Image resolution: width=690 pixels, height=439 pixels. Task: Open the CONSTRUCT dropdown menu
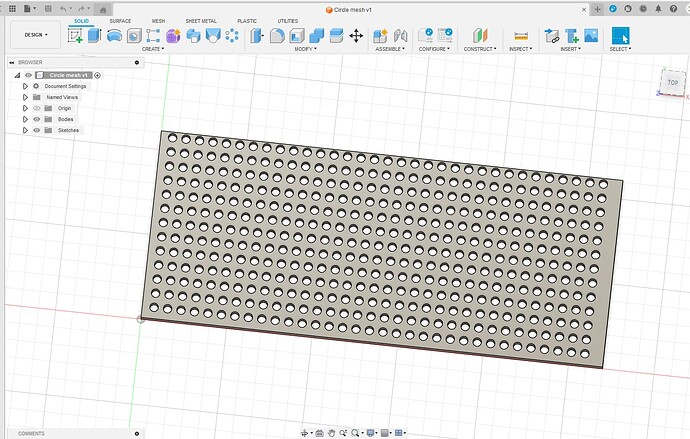[480, 49]
